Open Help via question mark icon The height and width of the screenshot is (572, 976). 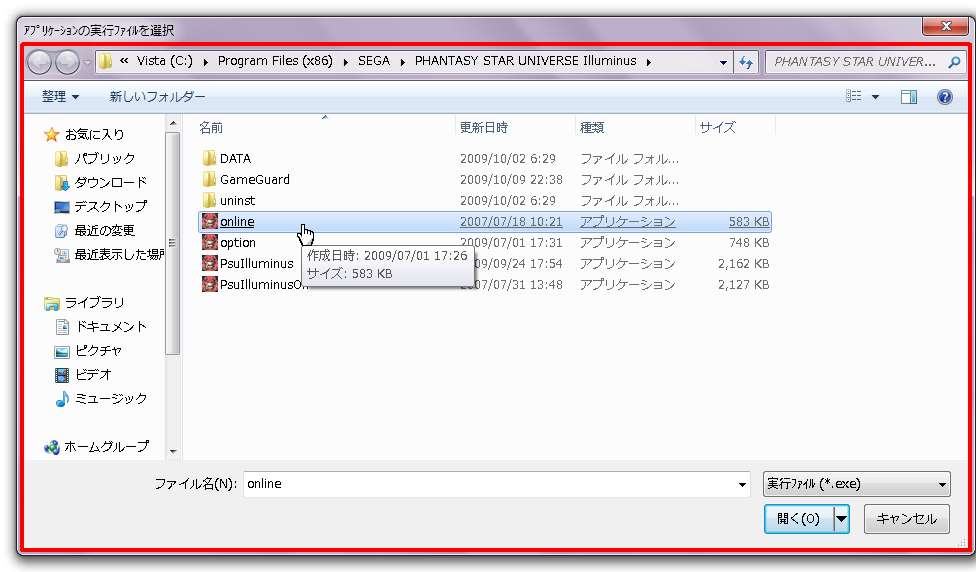944,96
